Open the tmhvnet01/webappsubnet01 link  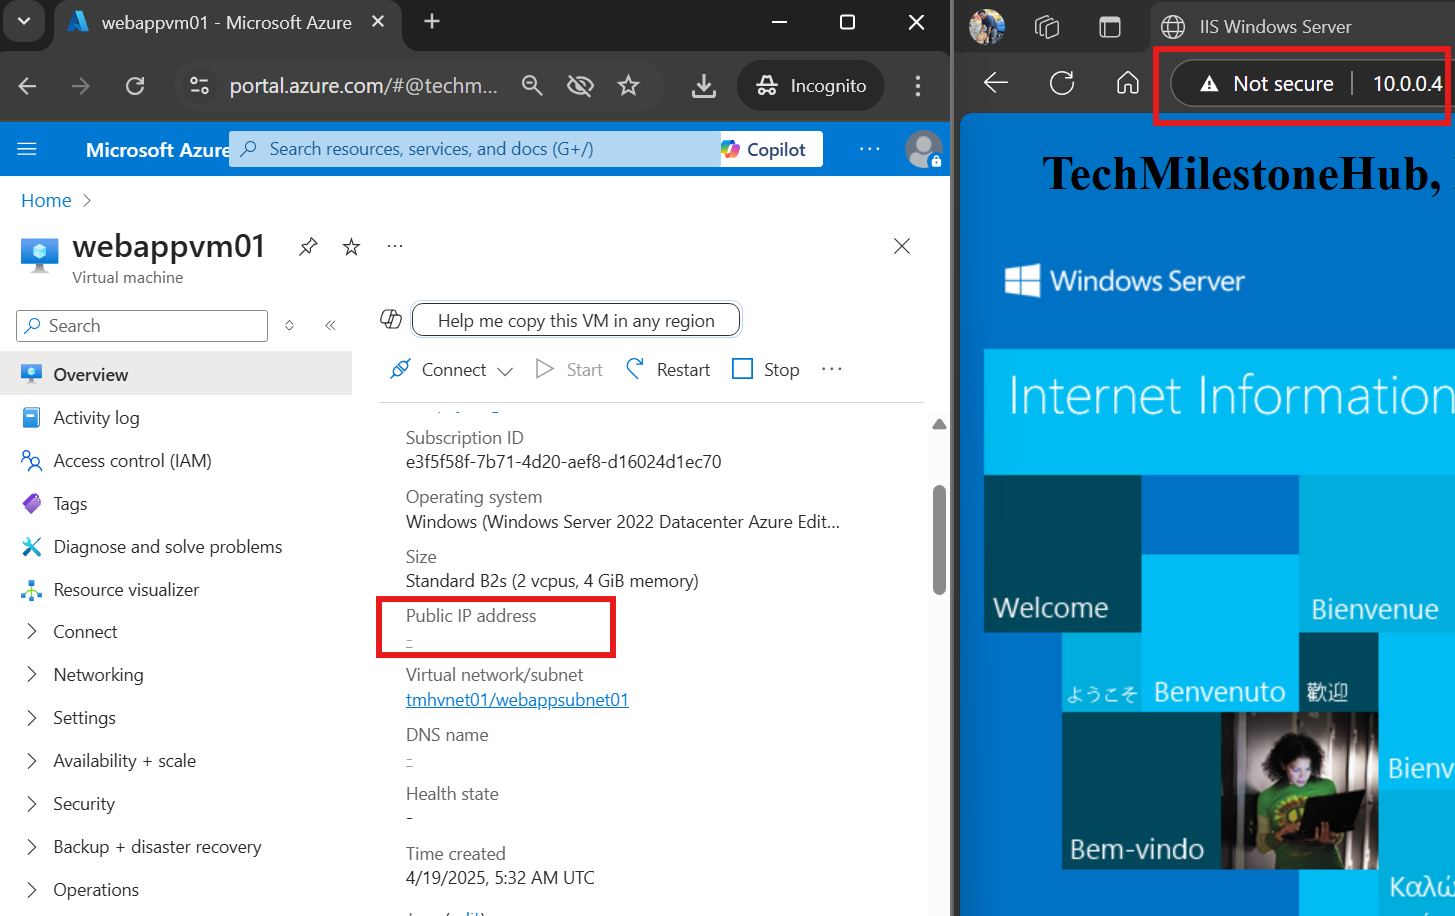coord(517,699)
